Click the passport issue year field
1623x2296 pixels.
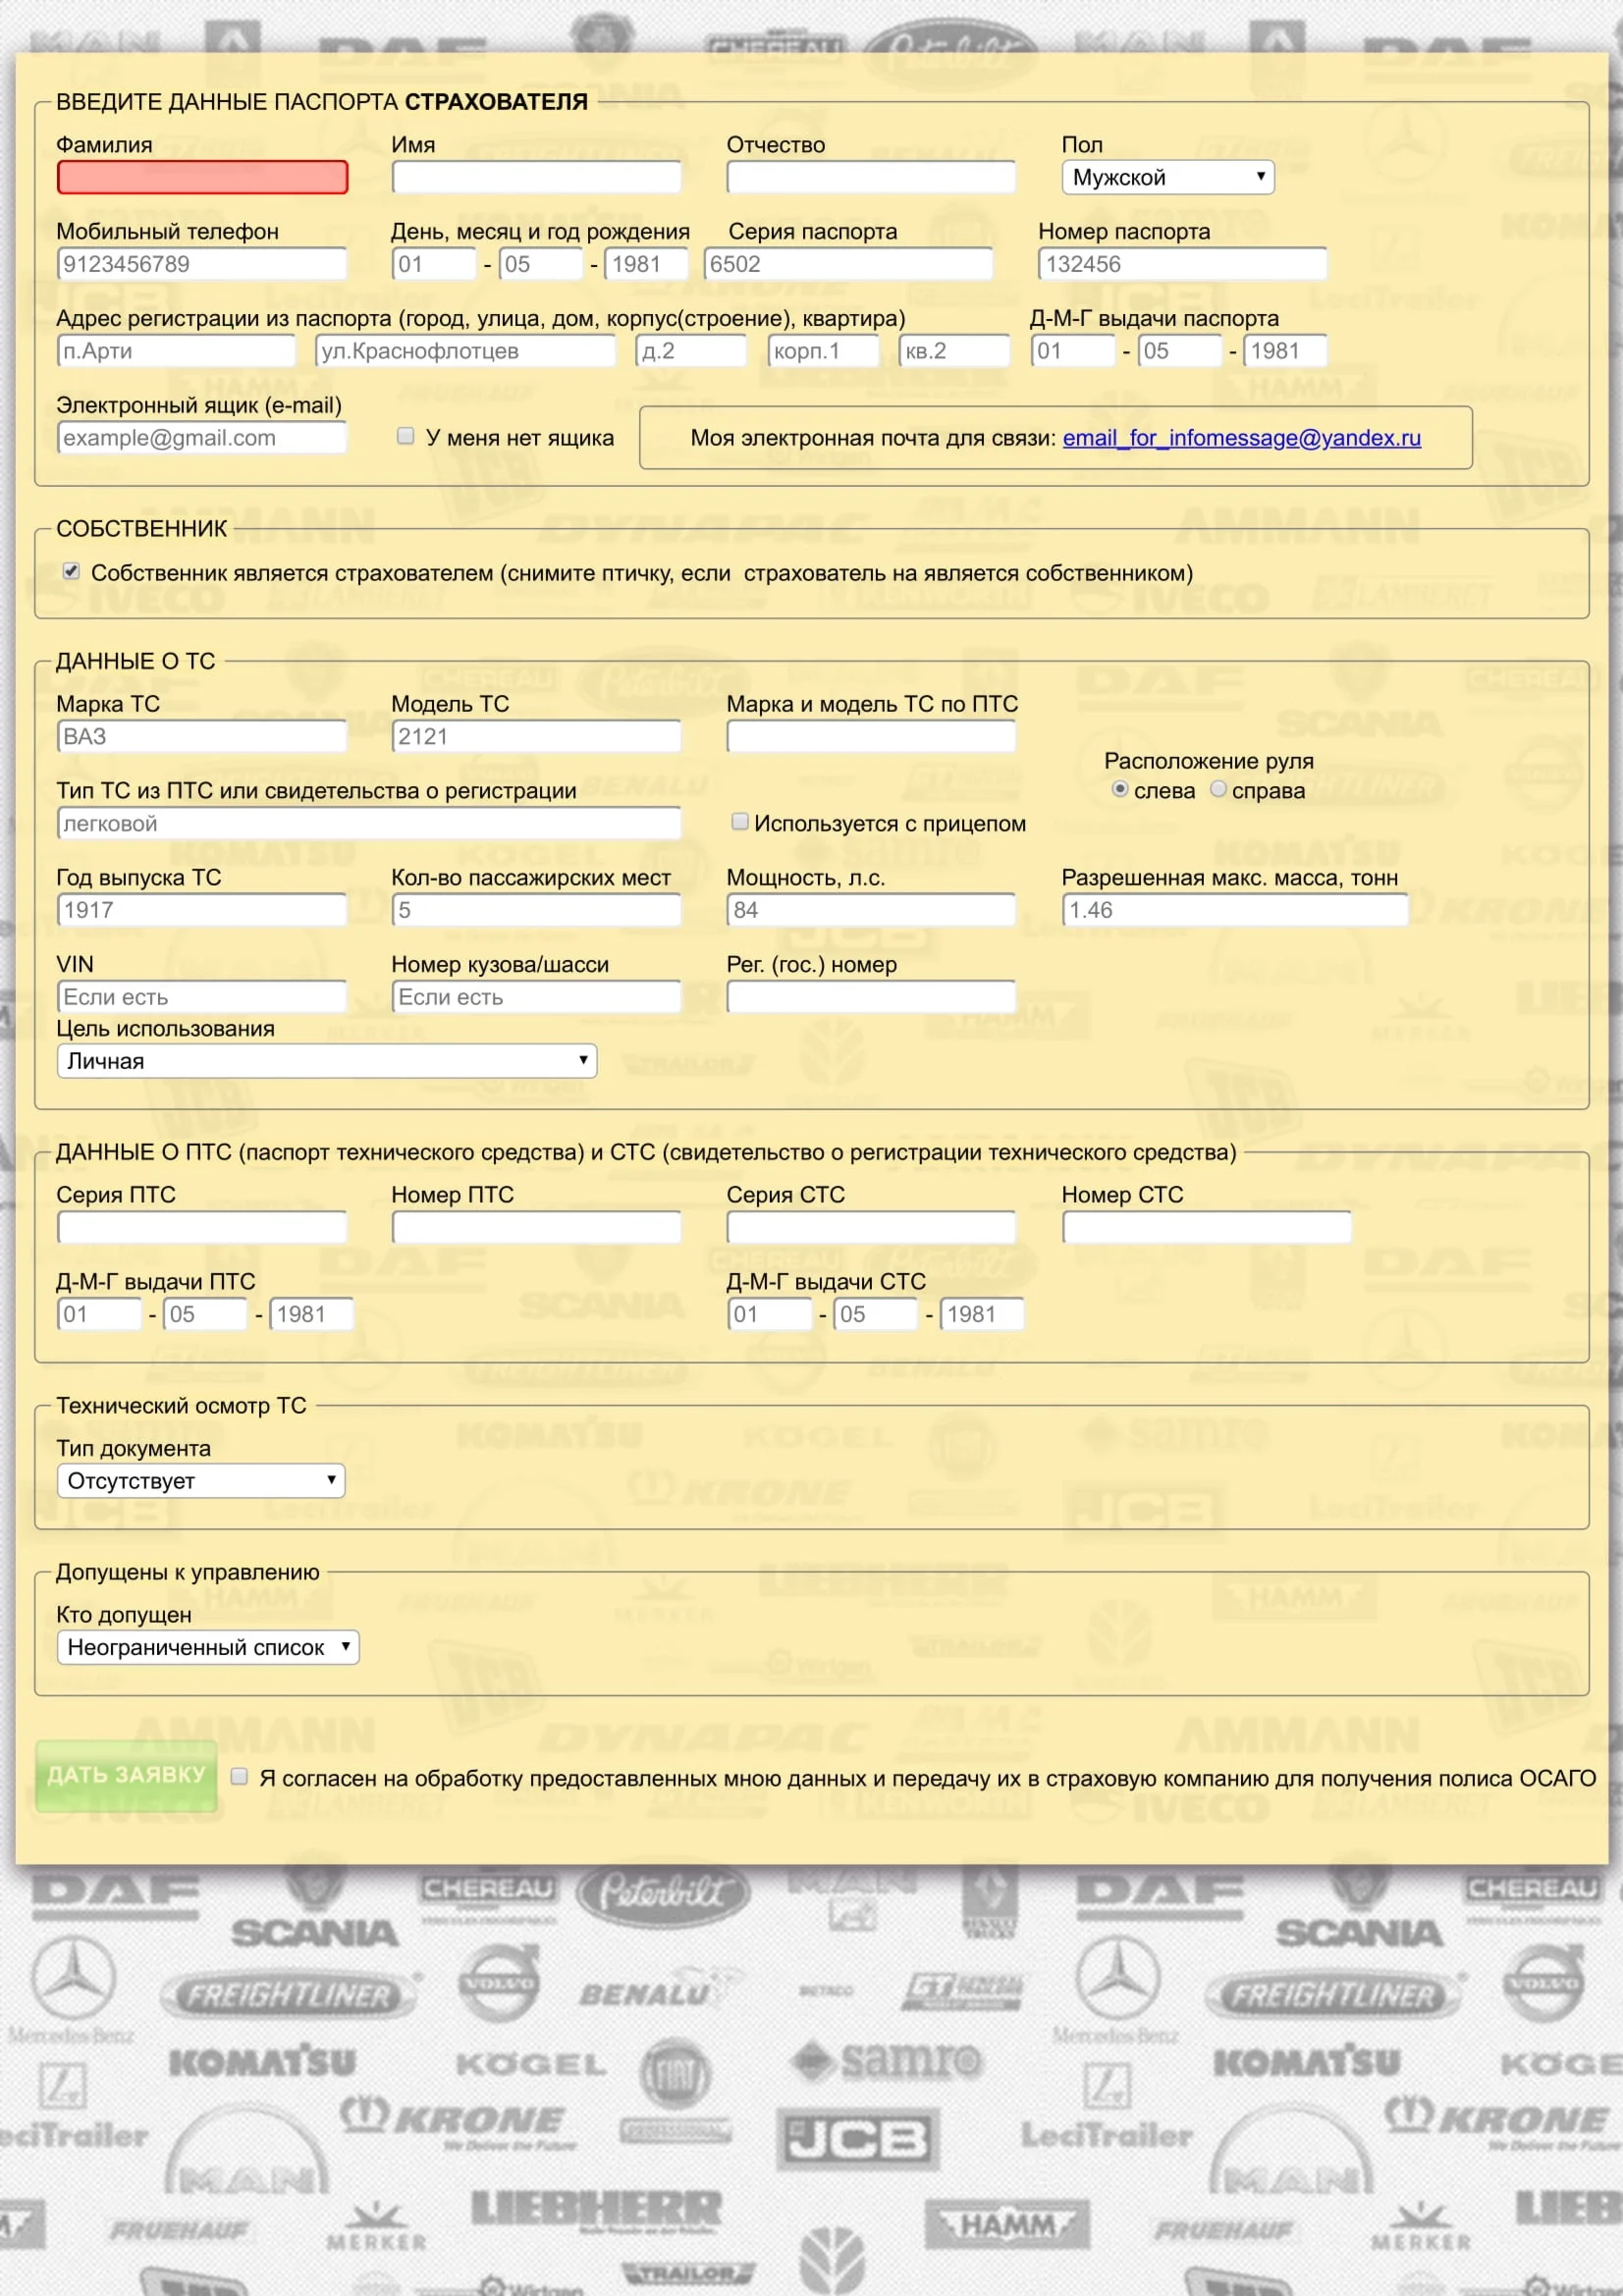[1285, 351]
